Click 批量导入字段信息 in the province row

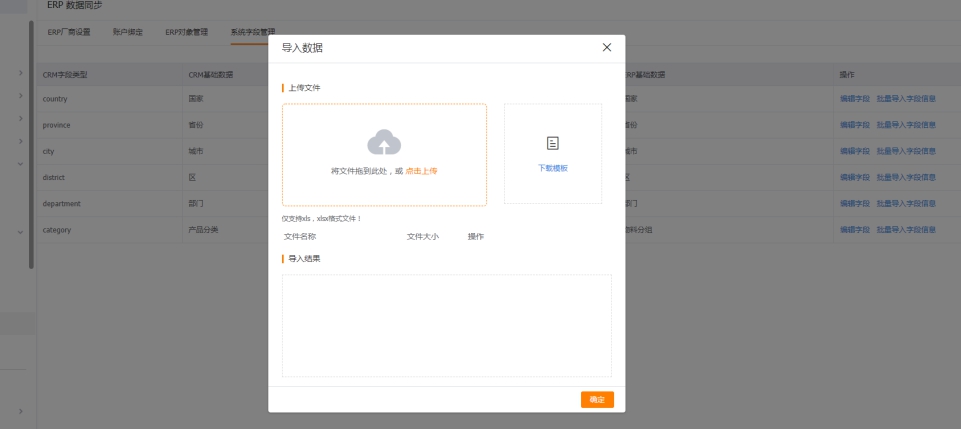pyautogui.click(x=906, y=125)
